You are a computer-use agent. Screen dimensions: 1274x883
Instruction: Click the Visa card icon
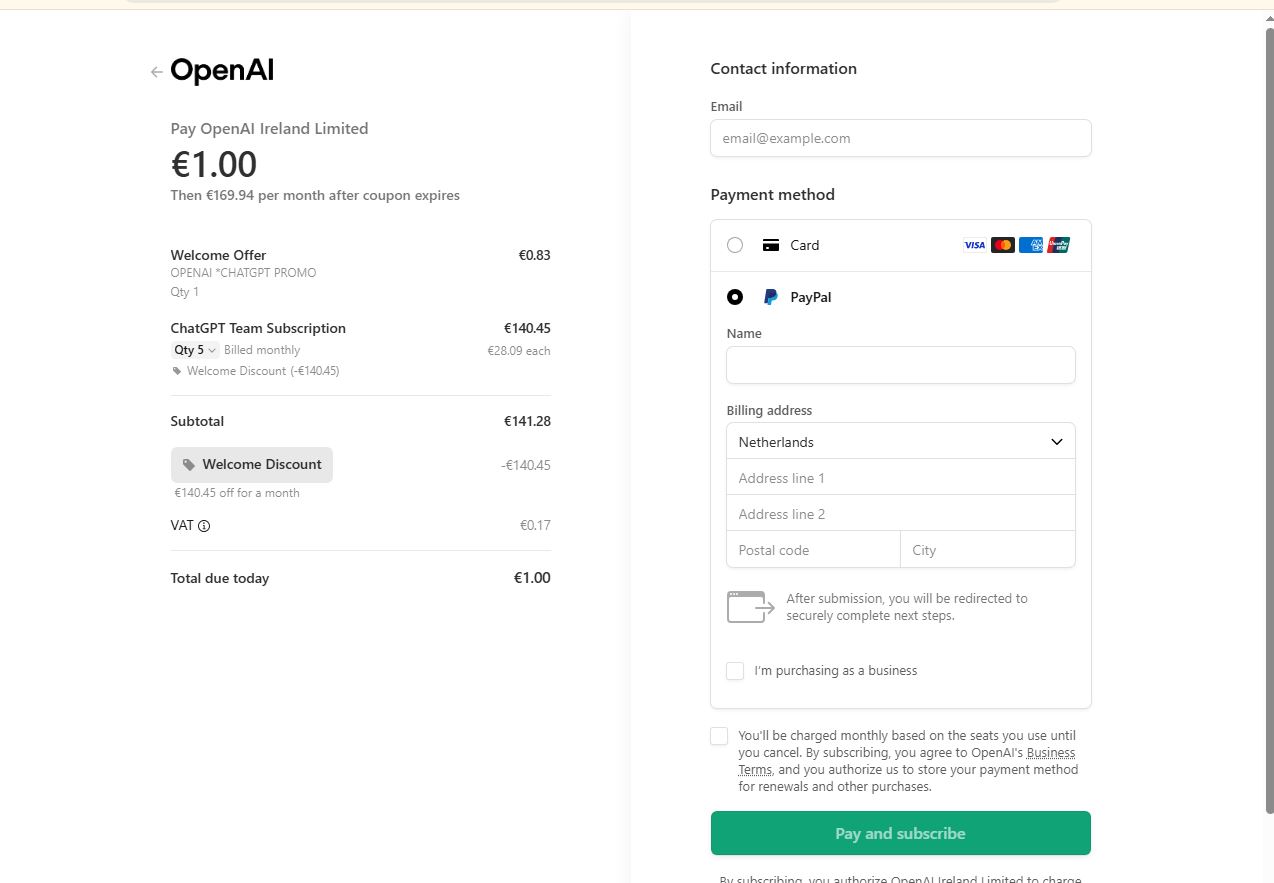point(975,245)
